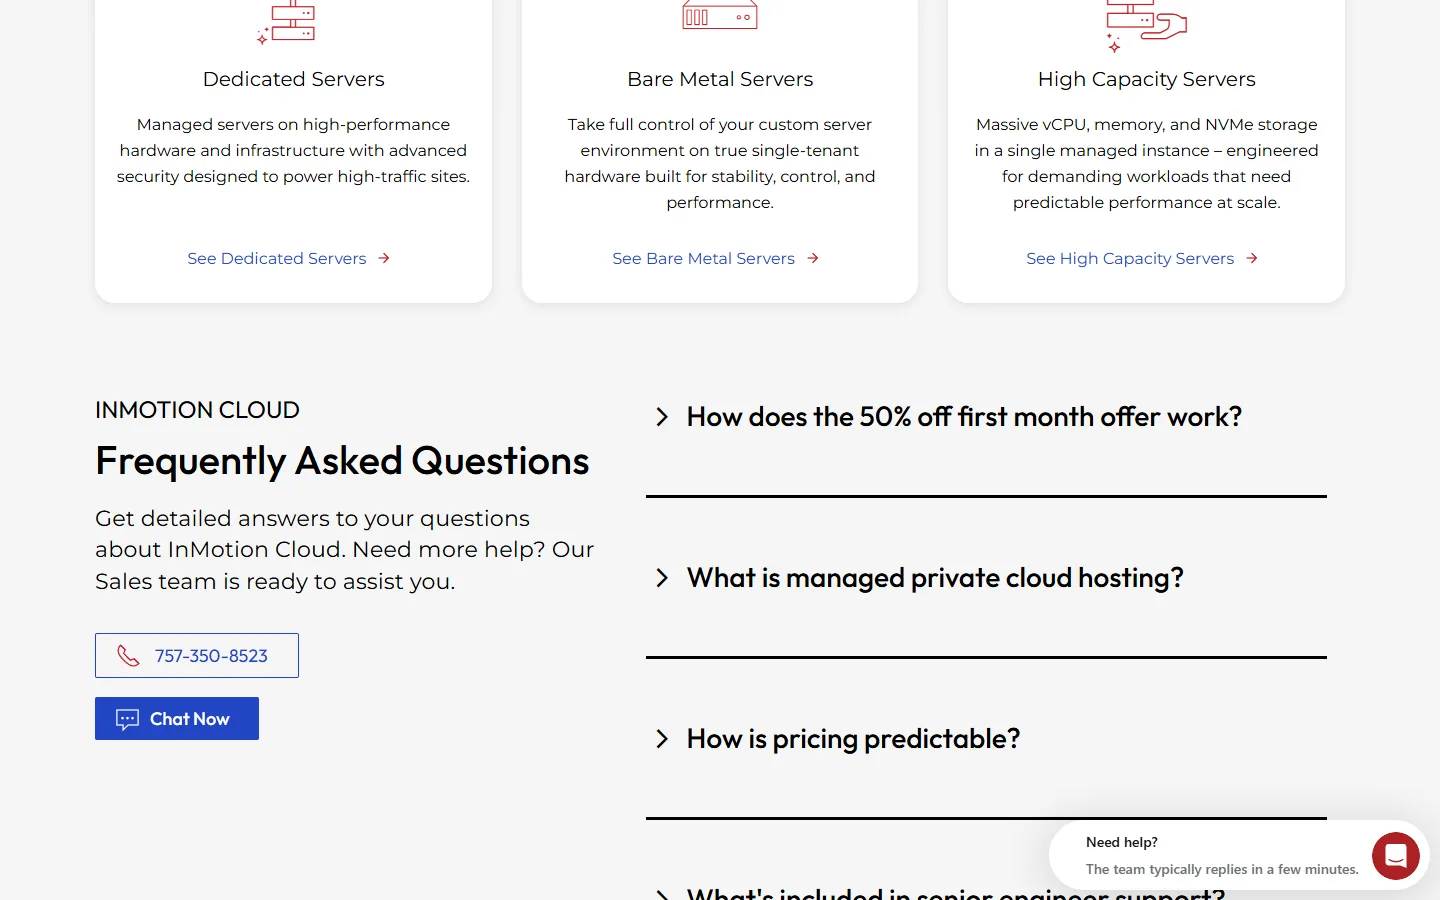
Task: Click the phone handset icon
Action: coord(128,656)
